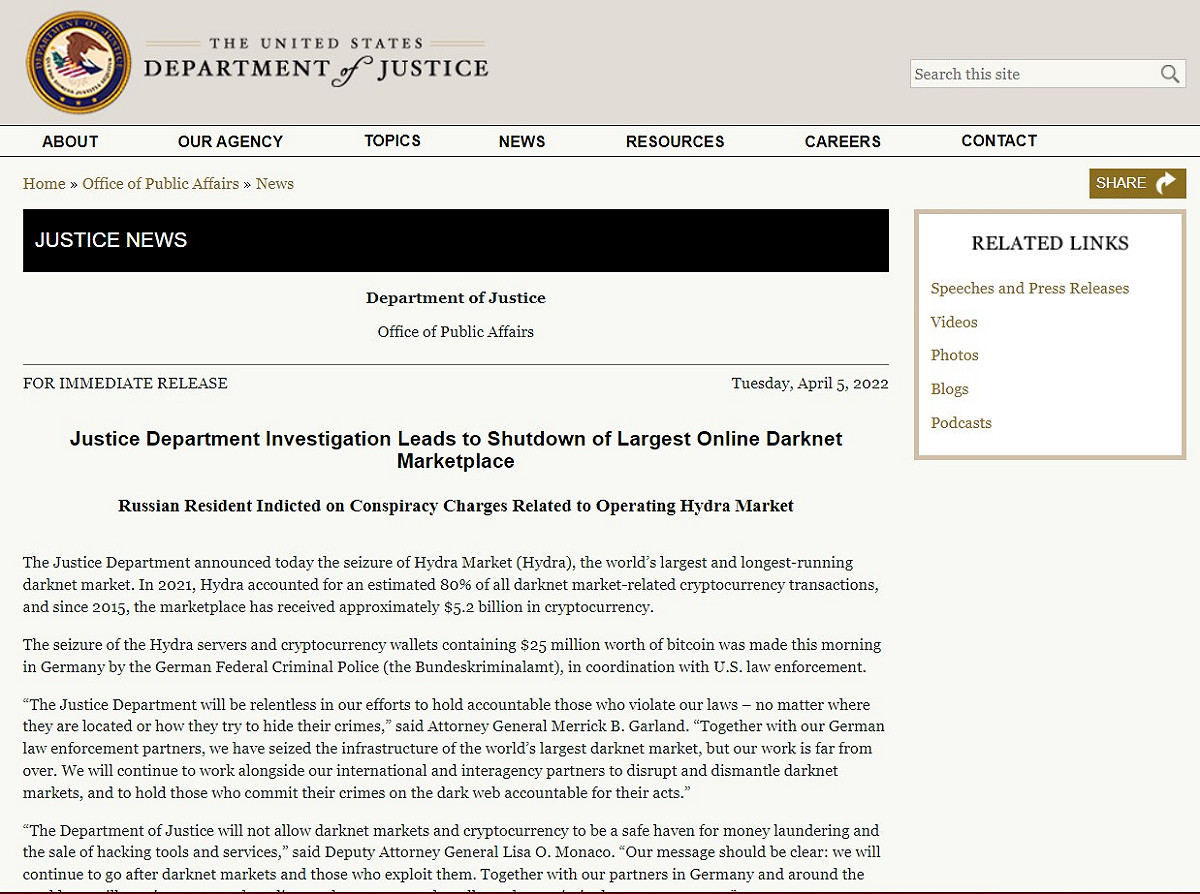Viewport: 1200px width, 894px height.
Task: Open the Photos related link
Action: [x=955, y=355]
